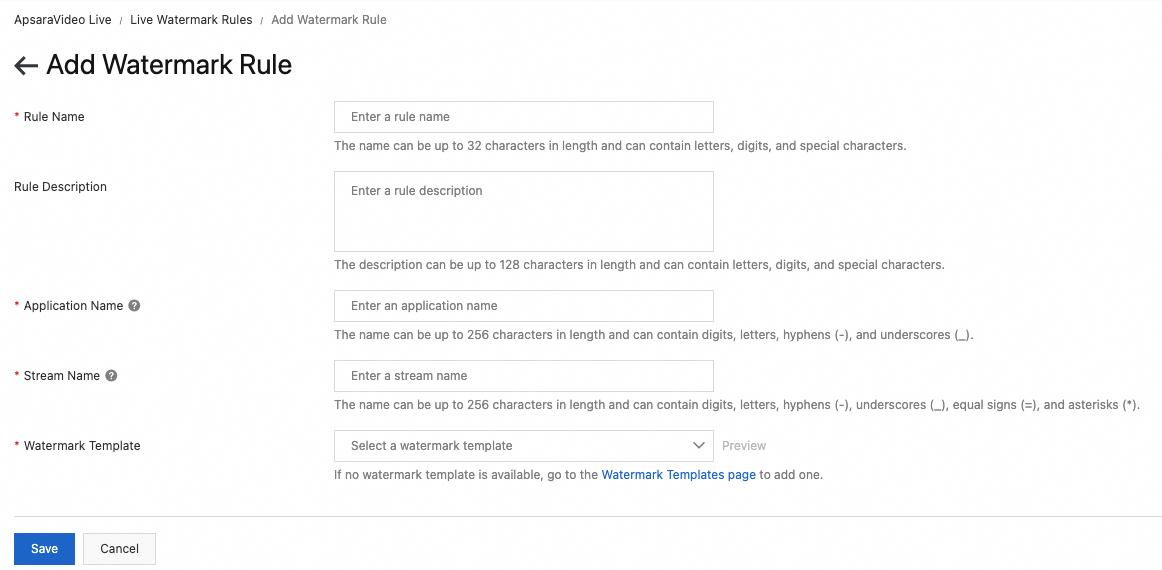This screenshot has height=570, width=1162.
Task: Click the back arrow beside the page title
Action: [x=26, y=66]
